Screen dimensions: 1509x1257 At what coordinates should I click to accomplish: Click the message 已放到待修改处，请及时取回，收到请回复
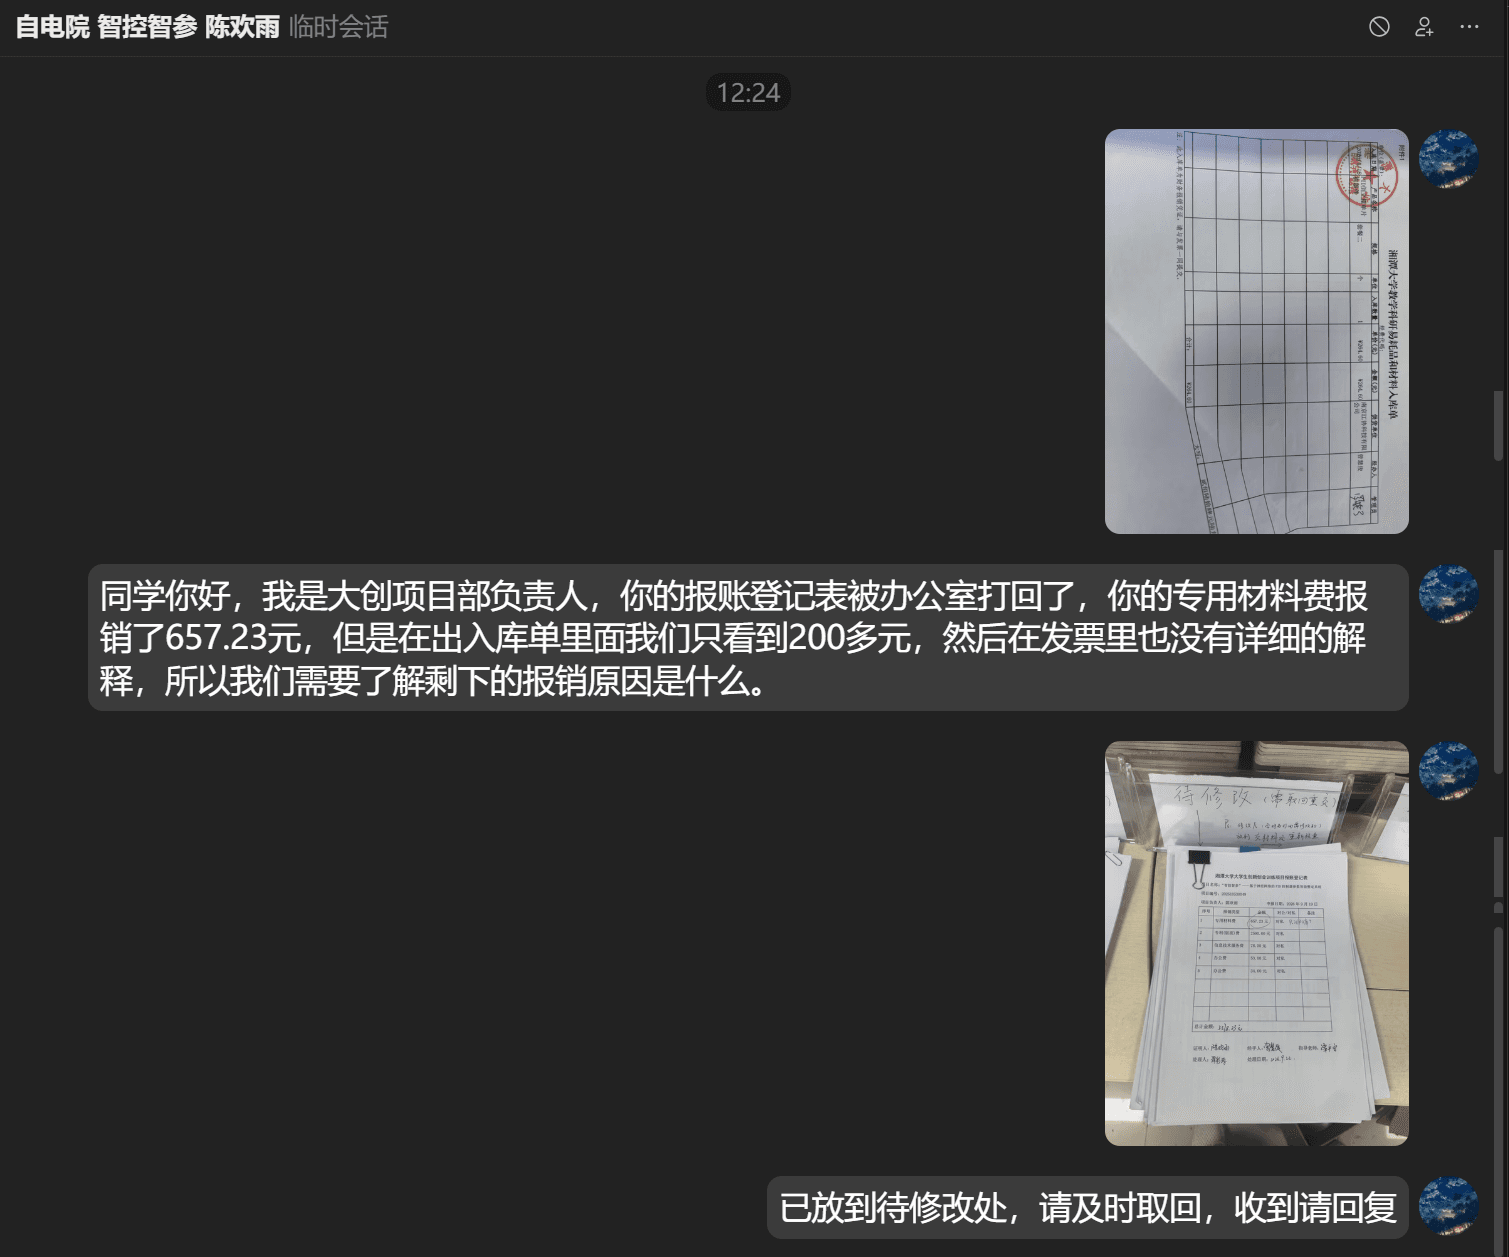pyautogui.click(x=1088, y=1208)
